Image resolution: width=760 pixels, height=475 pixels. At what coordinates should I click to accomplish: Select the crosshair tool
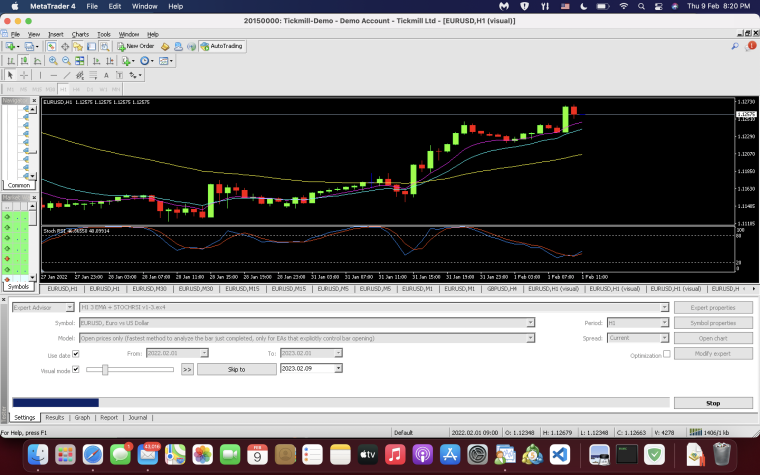point(23,75)
